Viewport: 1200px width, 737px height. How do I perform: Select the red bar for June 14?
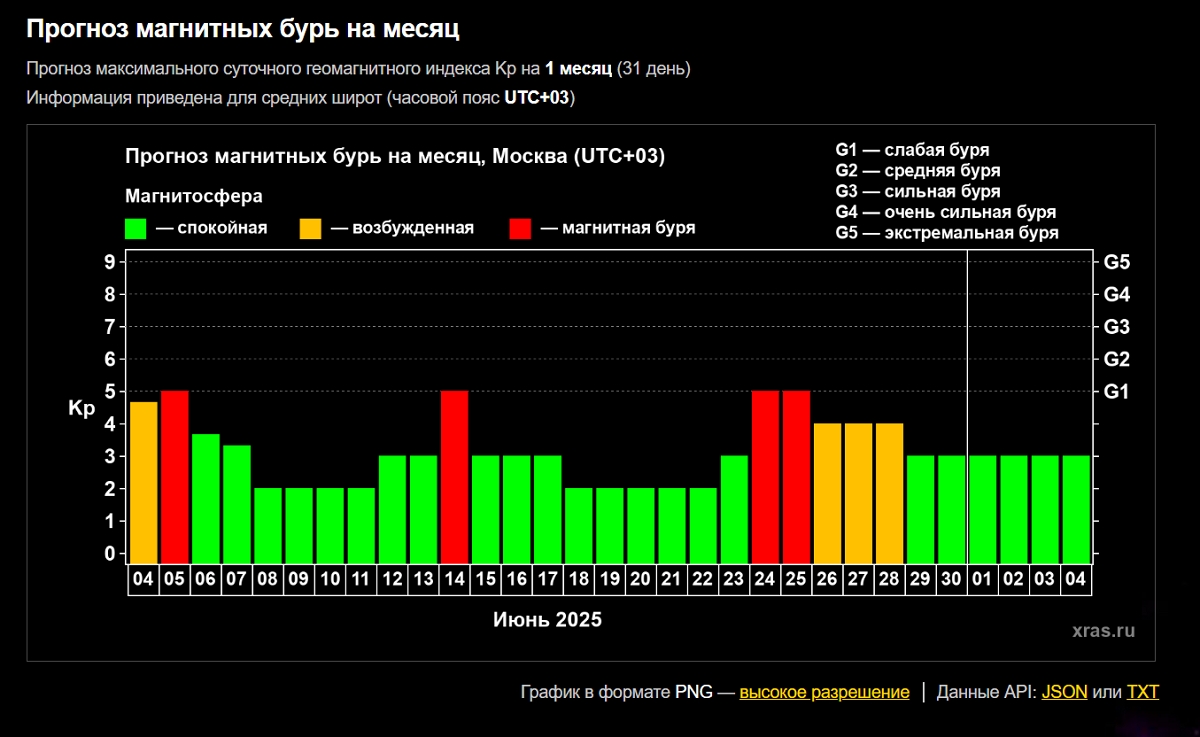454,476
